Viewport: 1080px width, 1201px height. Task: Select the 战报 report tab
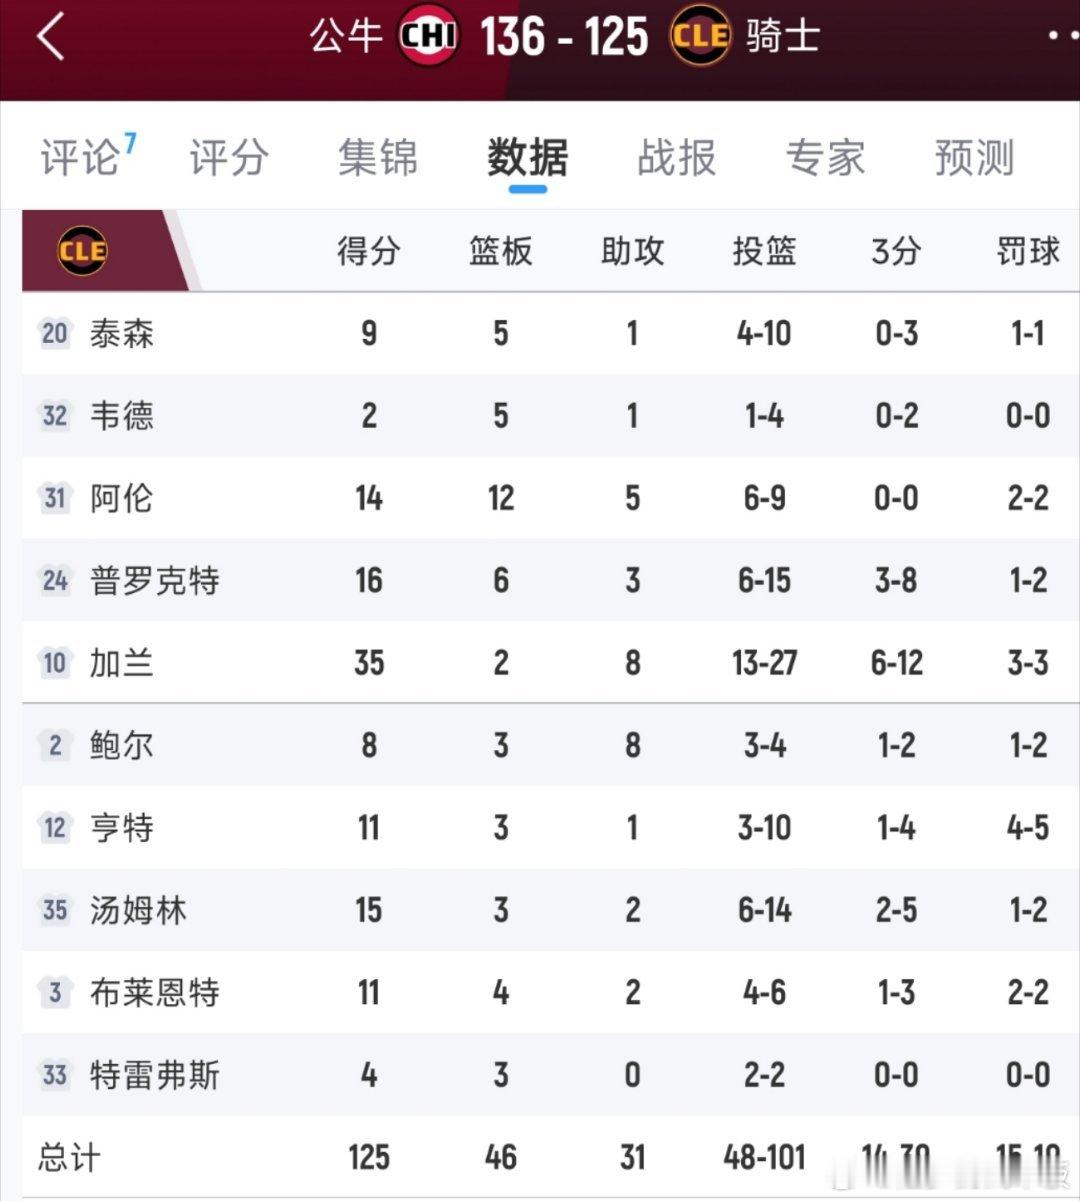tap(677, 158)
